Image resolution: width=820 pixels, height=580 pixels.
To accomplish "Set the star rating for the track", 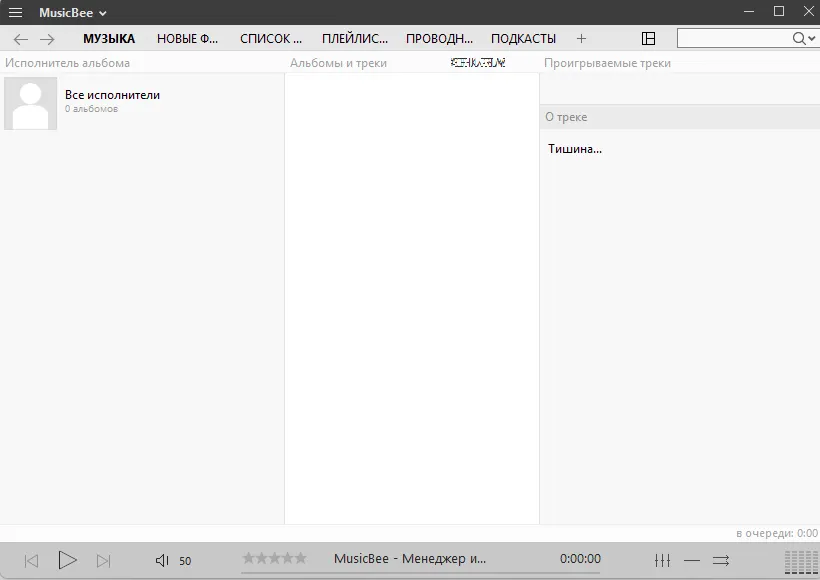I will (274, 558).
